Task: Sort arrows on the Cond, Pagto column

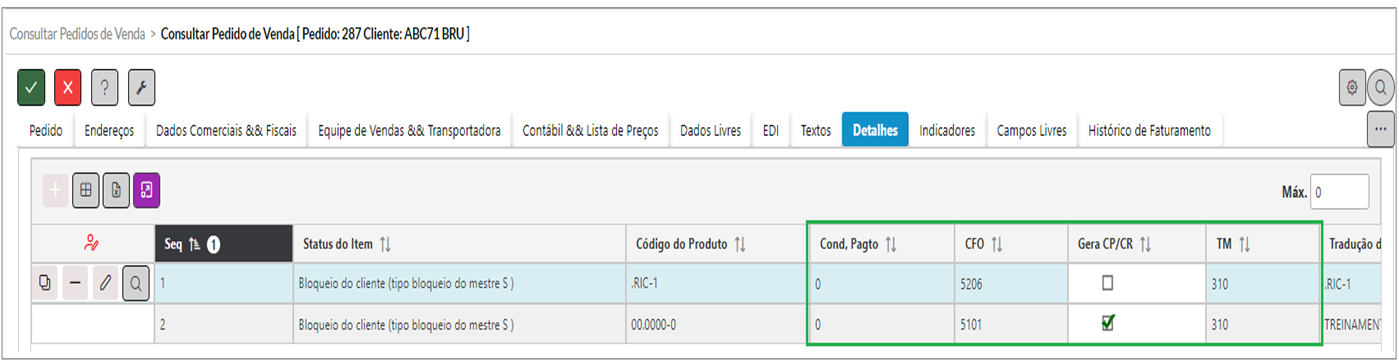Action: click(x=890, y=245)
